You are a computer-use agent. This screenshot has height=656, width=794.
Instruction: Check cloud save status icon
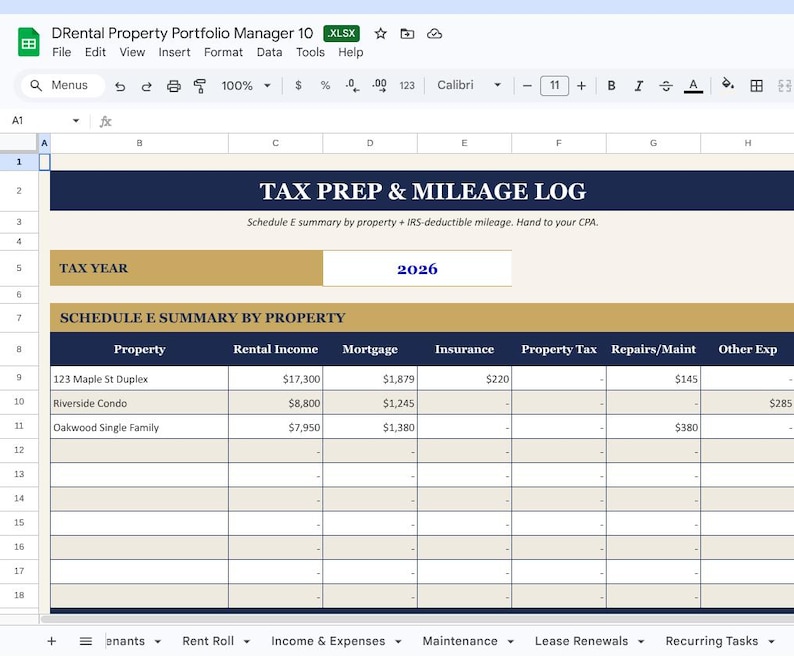click(434, 34)
